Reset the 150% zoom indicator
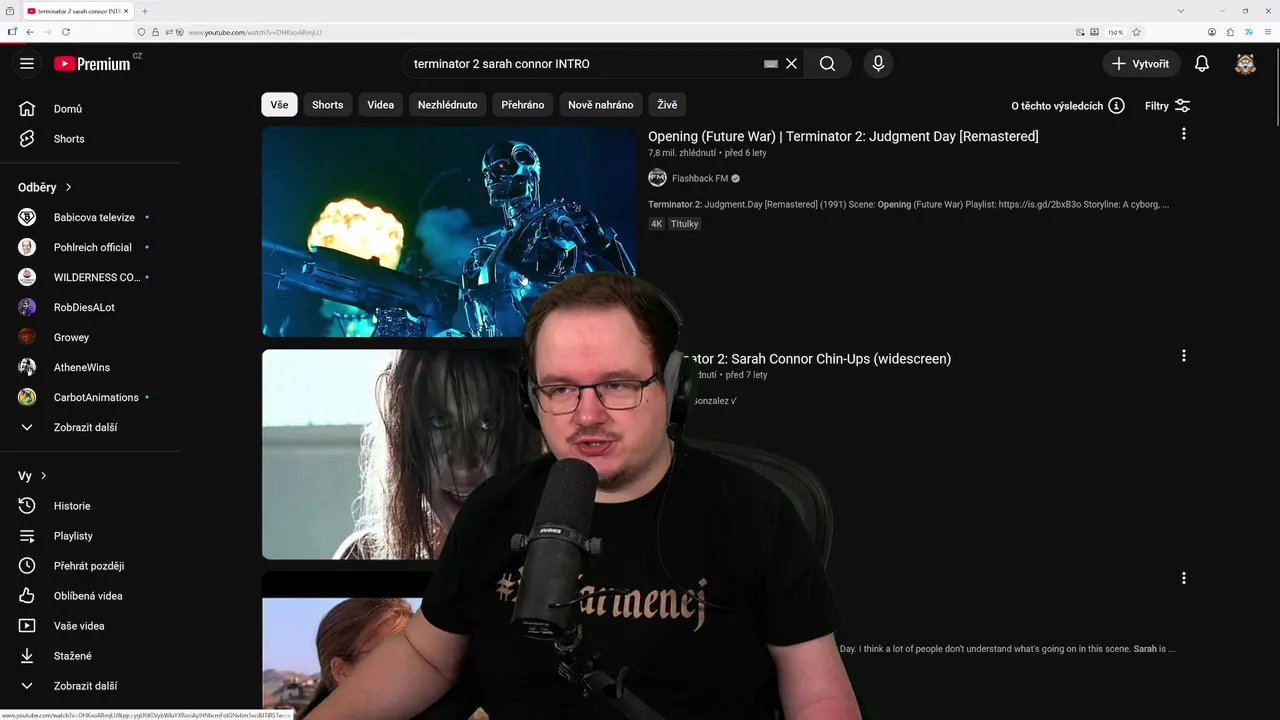Image resolution: width=1280 pixels, height=720 pixels. [x=1115, y=32]
